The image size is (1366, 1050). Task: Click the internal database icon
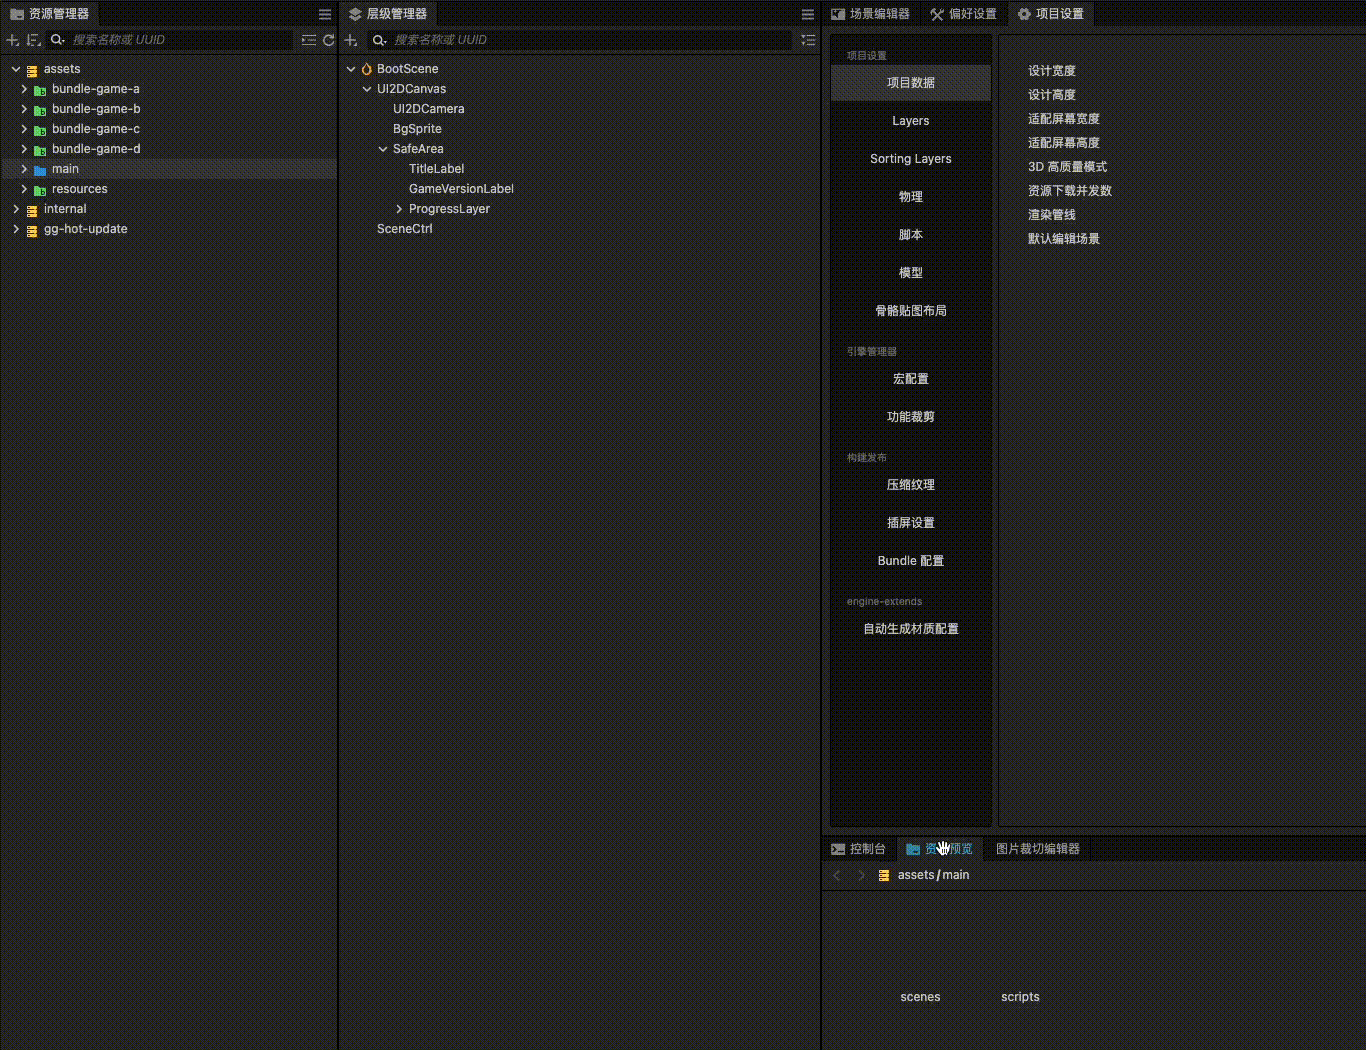[32, 210]
